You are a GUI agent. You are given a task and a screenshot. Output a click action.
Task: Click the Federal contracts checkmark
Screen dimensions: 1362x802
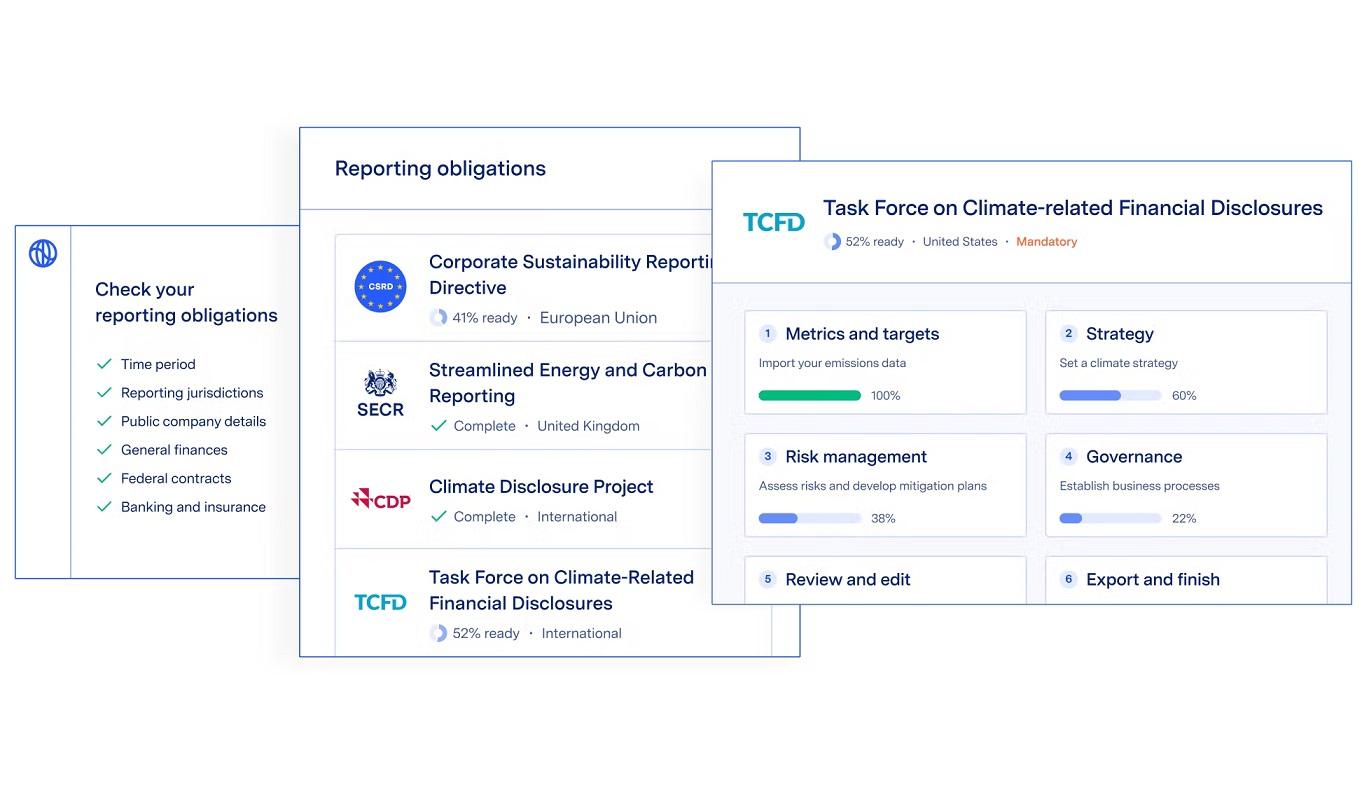[103, 478]
